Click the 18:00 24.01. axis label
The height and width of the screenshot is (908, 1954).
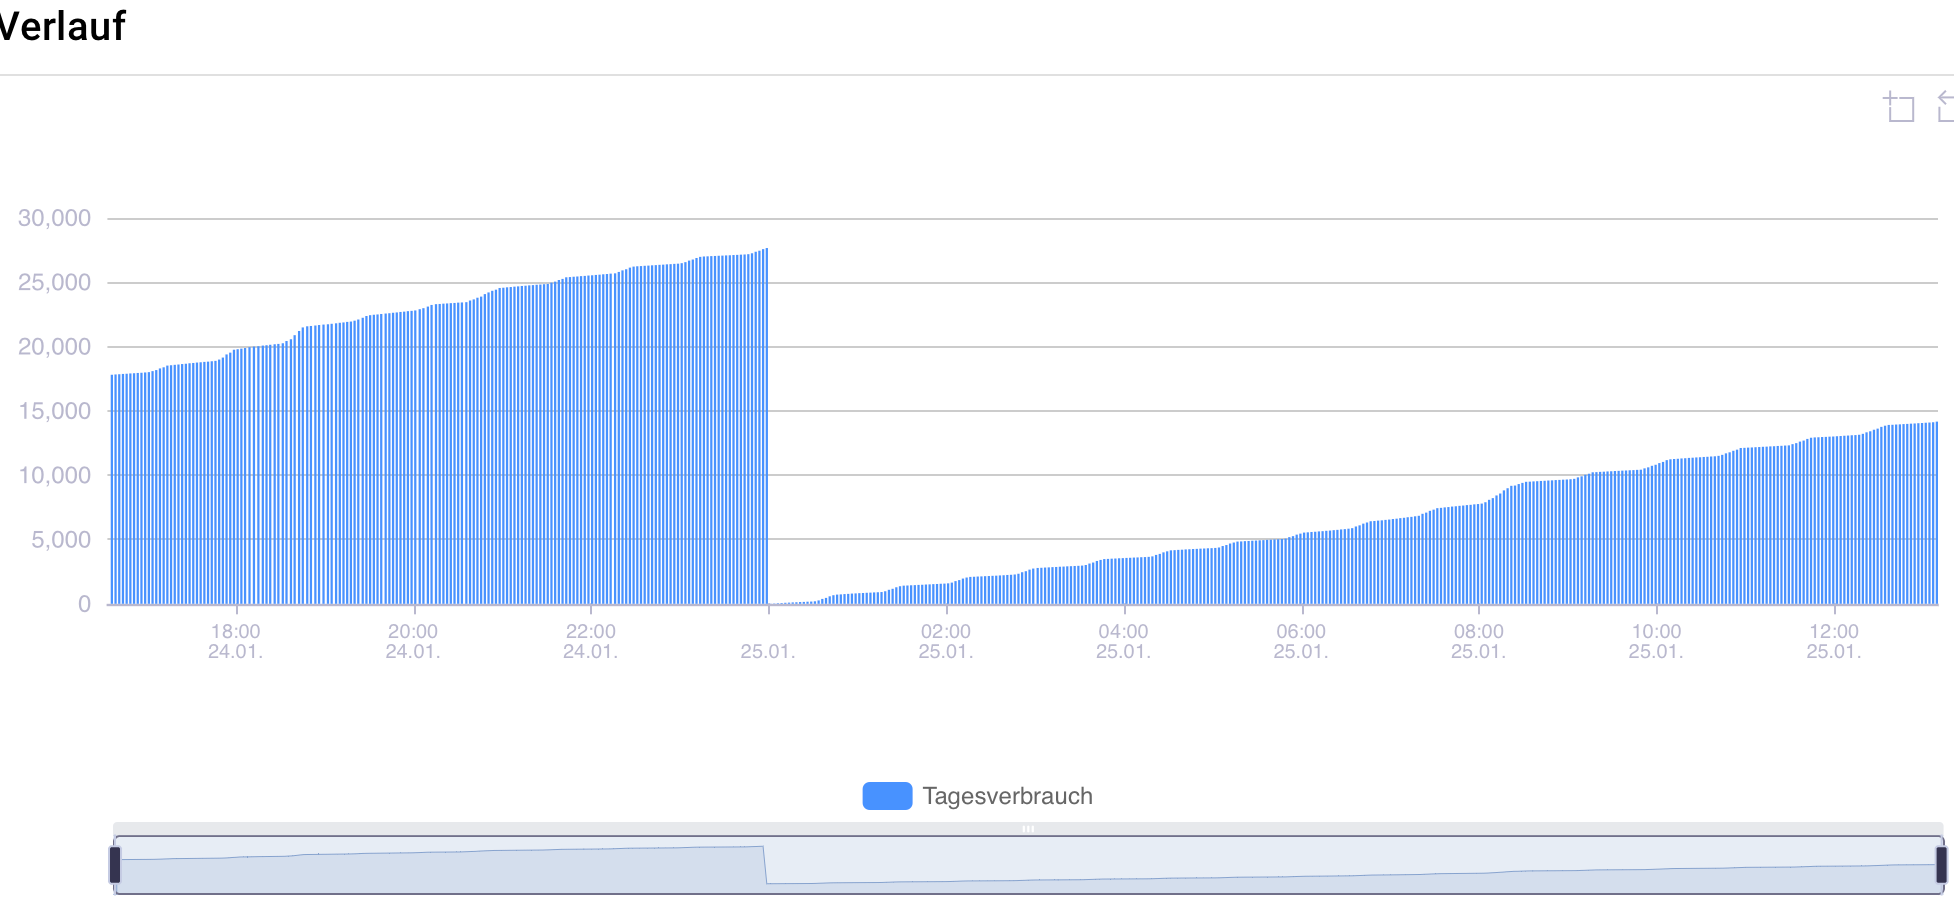click(x=235, y=641)
